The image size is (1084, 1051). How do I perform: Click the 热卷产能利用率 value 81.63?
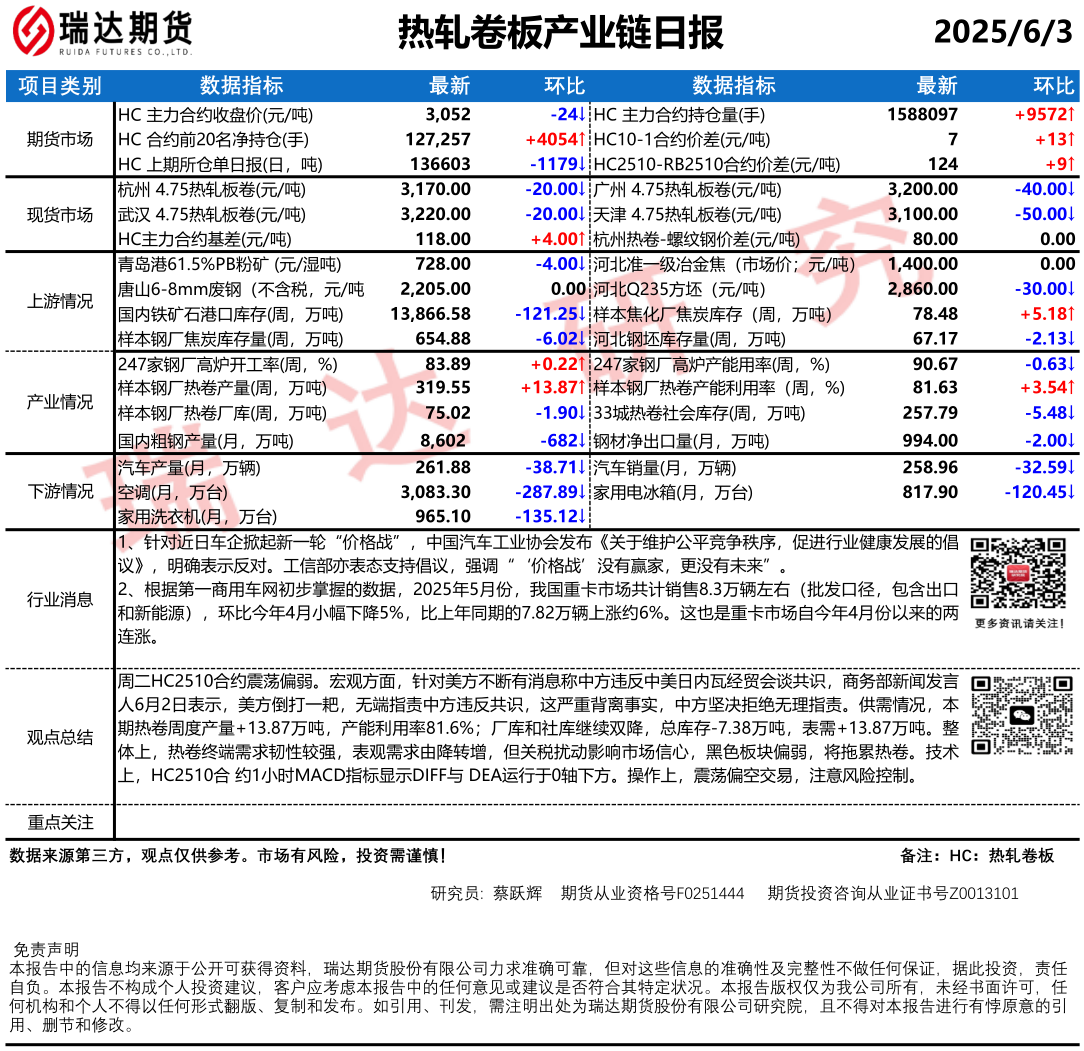click(935, 387)
